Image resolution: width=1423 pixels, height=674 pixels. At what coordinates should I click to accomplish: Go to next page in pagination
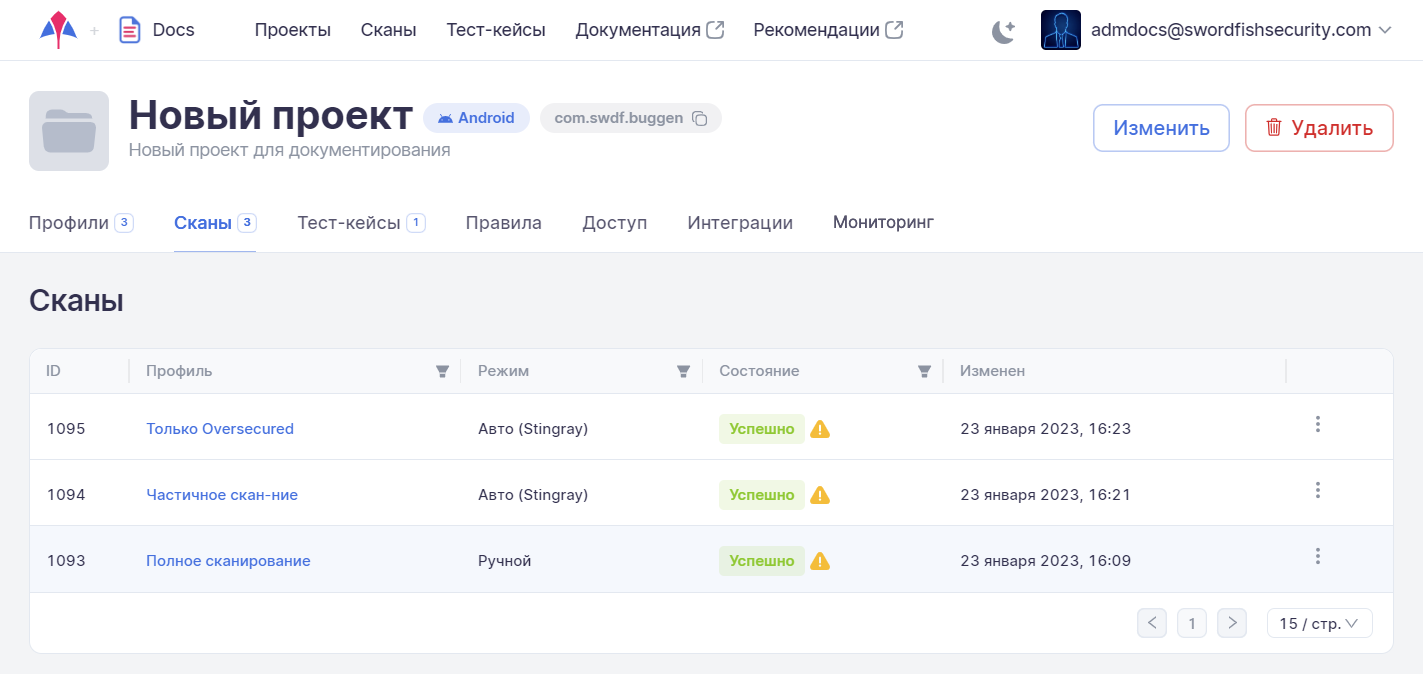coord(1233,623)
